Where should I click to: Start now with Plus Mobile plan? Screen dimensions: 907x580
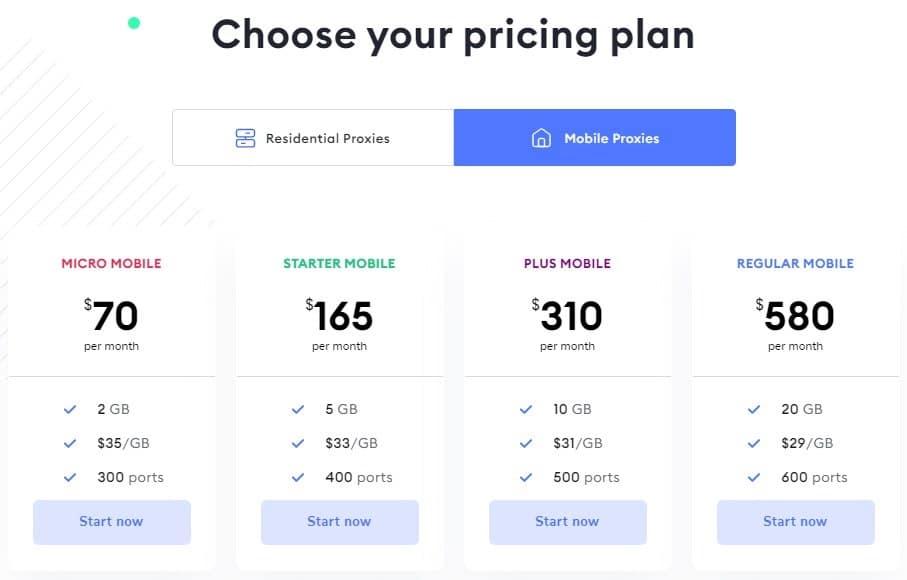567,522
